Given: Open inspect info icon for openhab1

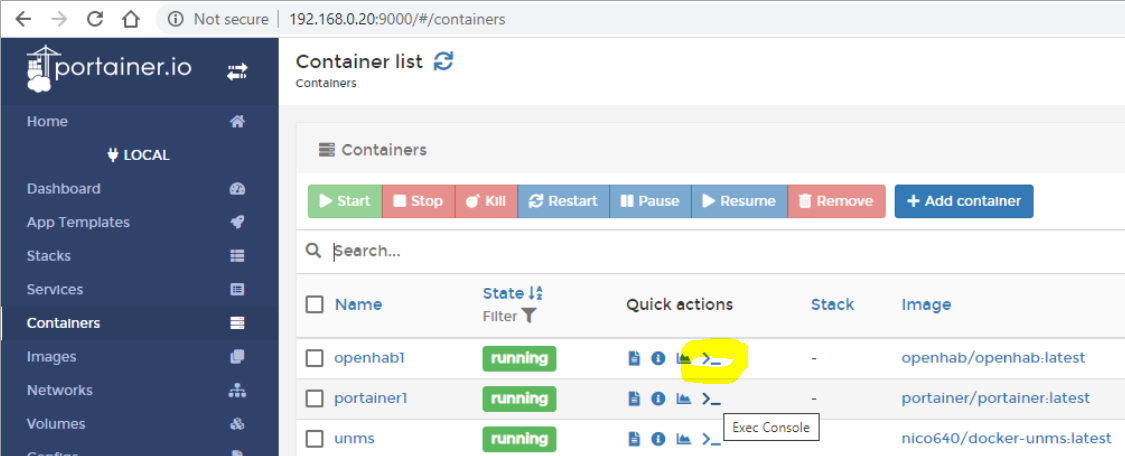Looking at the screenshot, I should (658, 358).
